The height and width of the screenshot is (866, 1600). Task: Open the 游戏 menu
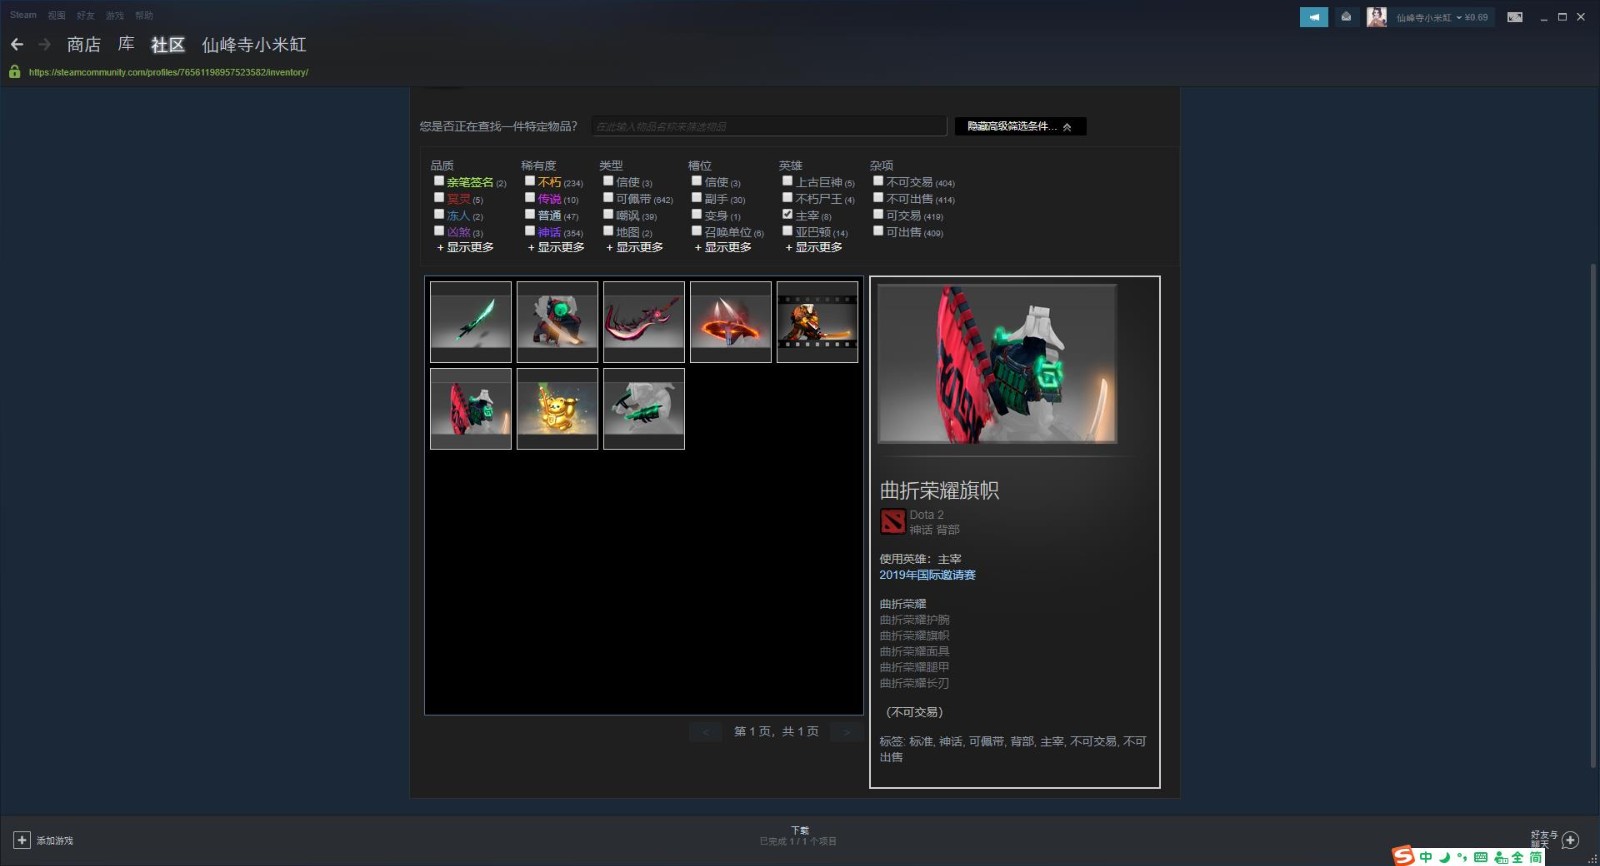coord(115,15)
